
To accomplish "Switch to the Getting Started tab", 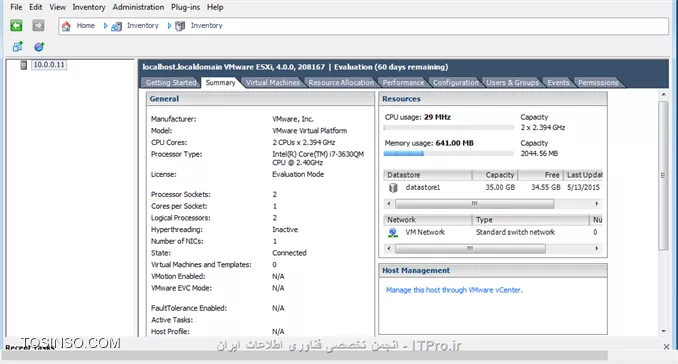I will pos(171,83).
